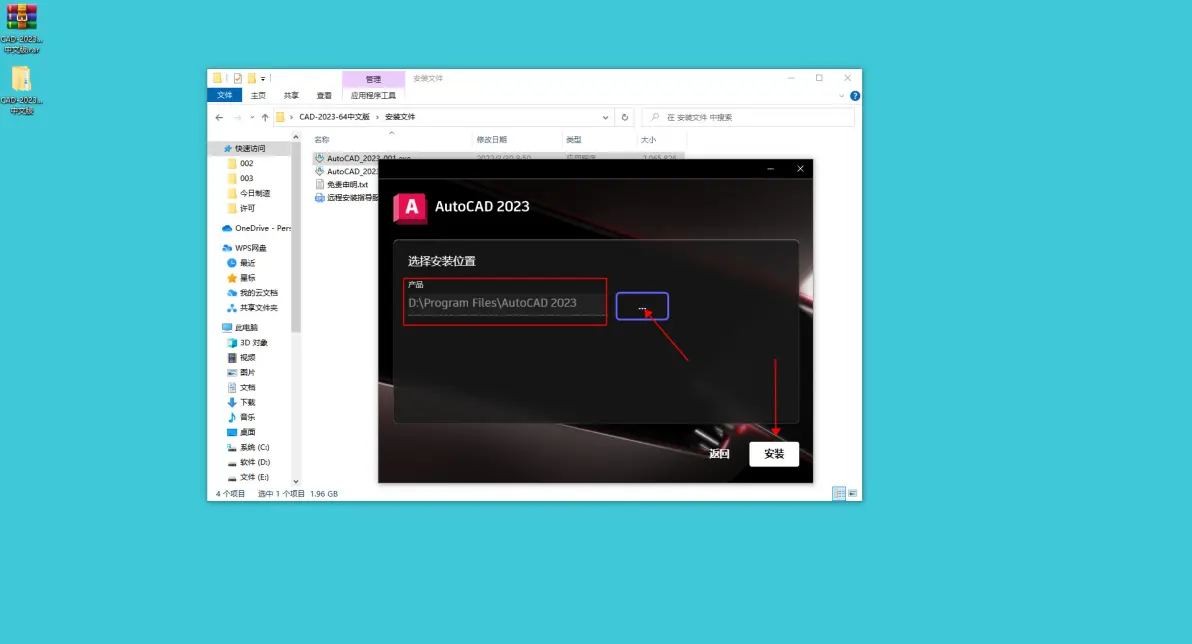Expand the ribbon with the chevron
Viewport: 1192px width, 644px height.
pos(842,96)
